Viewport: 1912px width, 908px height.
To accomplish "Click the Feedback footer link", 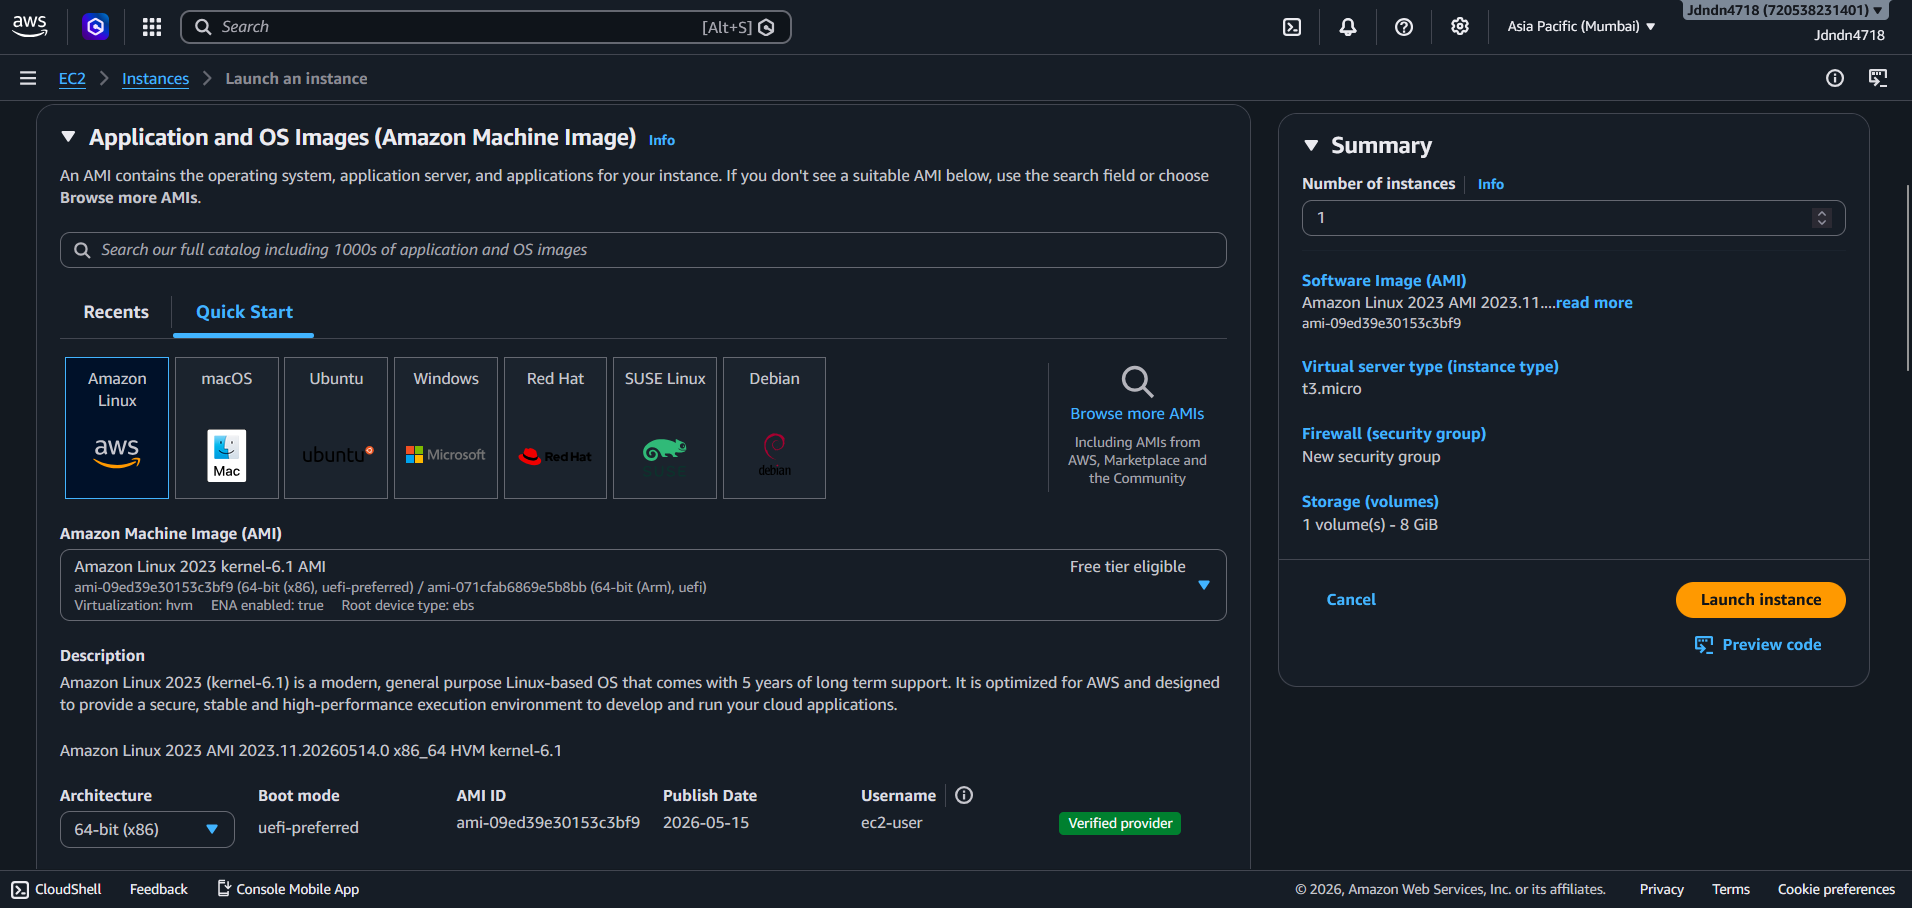I will (159, 889).
